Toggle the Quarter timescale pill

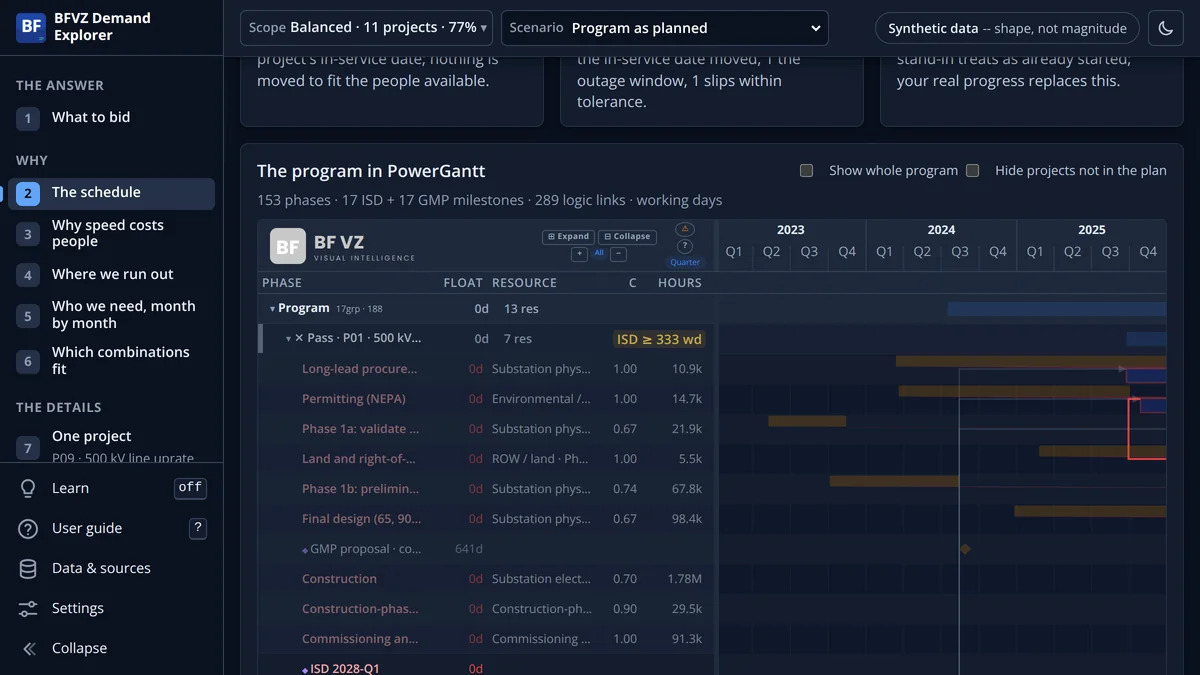pyautogui.click(x=685, y=263)
